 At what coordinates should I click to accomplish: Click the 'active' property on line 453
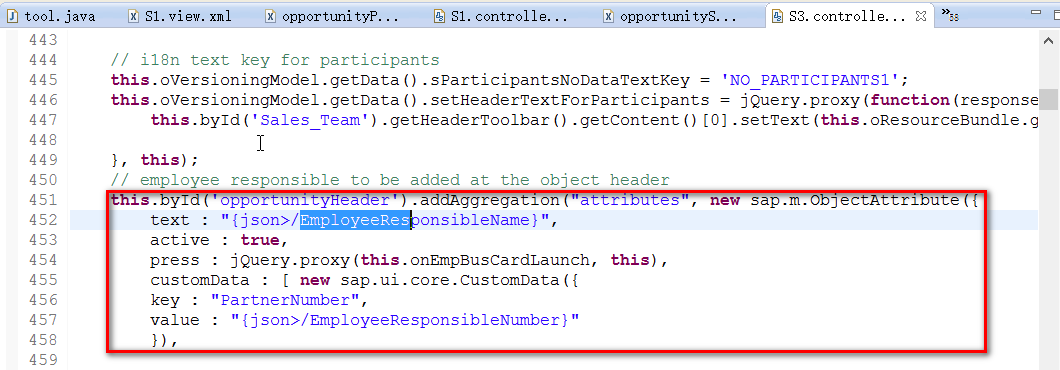pos(180,240)
